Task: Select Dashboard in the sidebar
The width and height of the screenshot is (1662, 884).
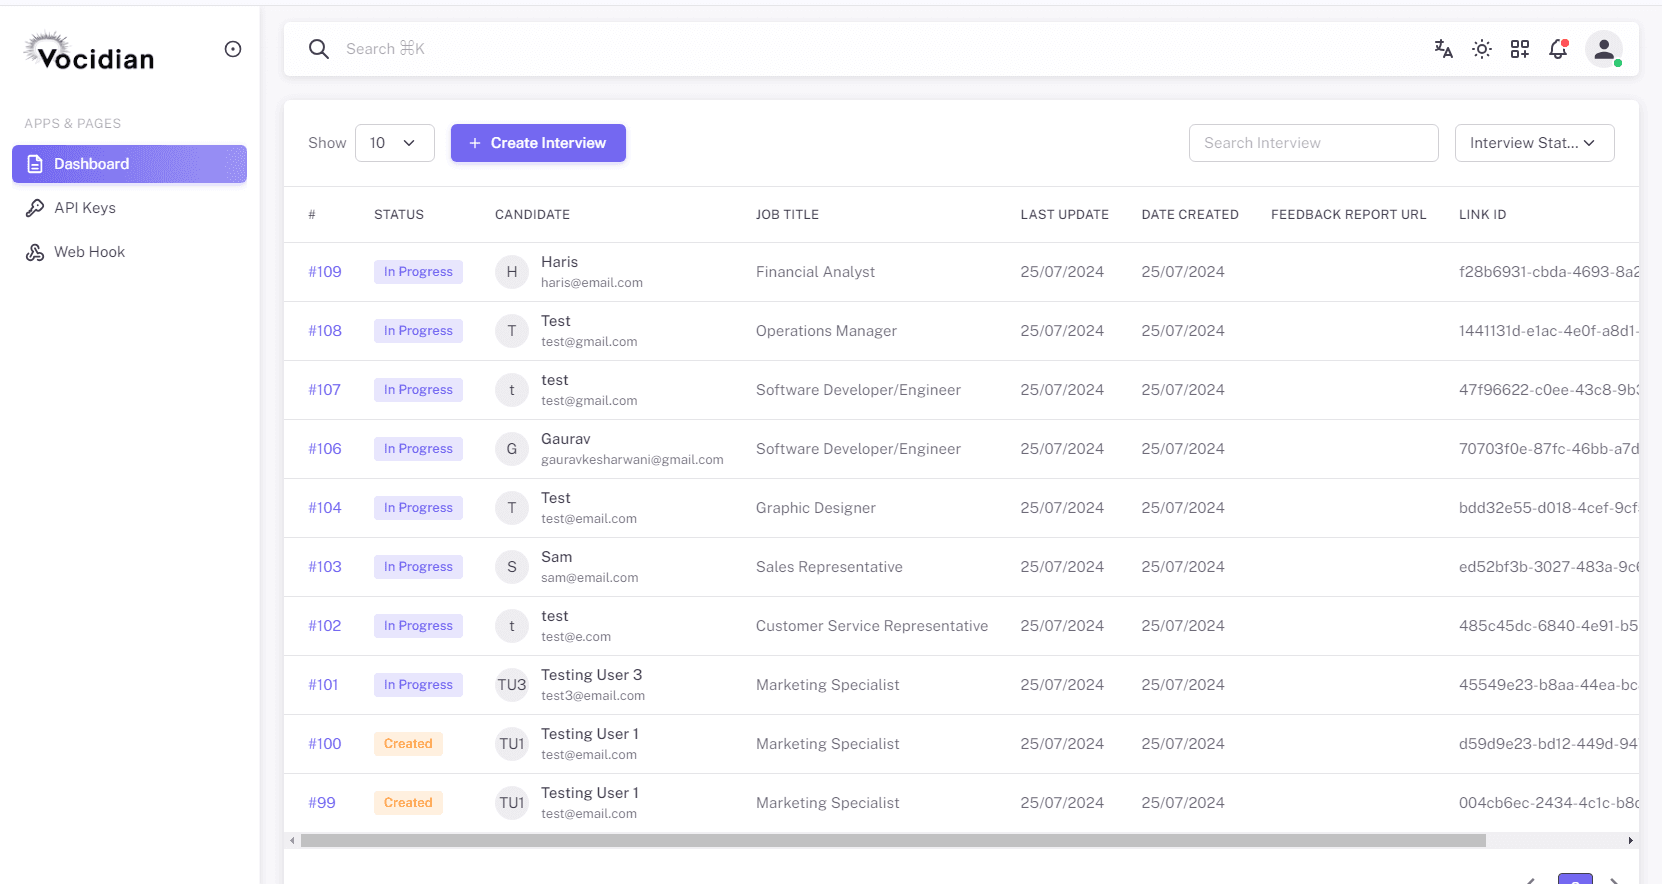Action: tap(129, 164)
